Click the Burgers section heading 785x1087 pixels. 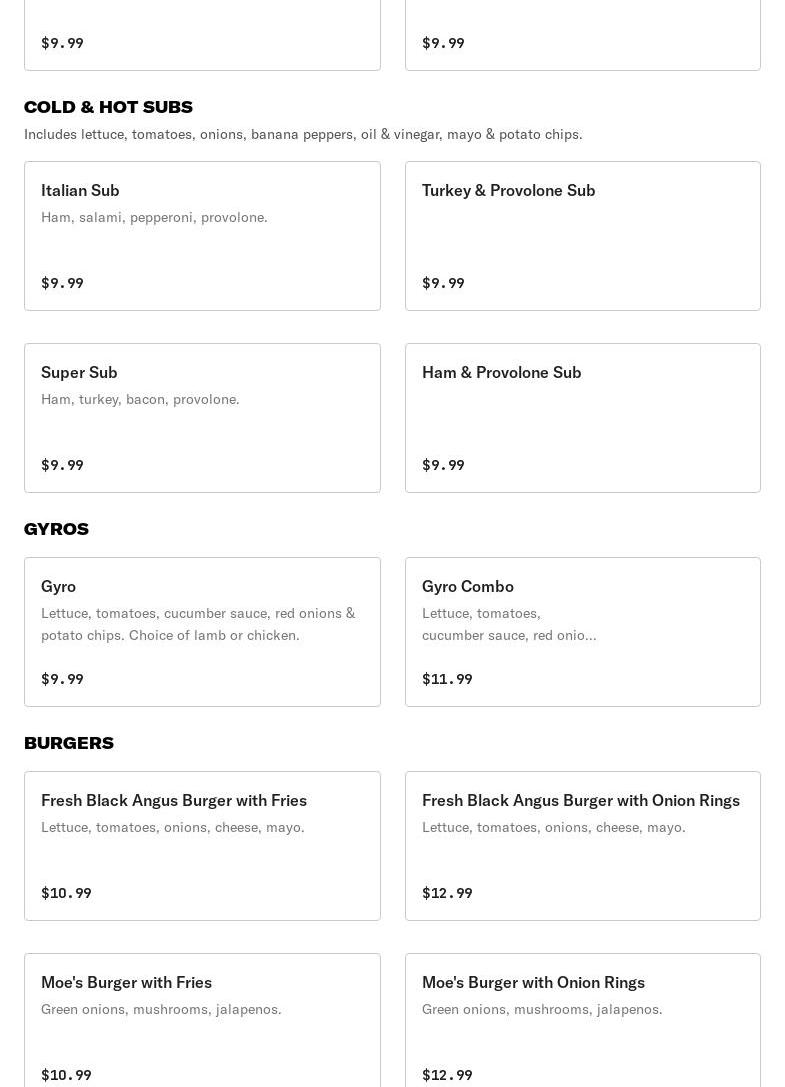pos(68,743)
